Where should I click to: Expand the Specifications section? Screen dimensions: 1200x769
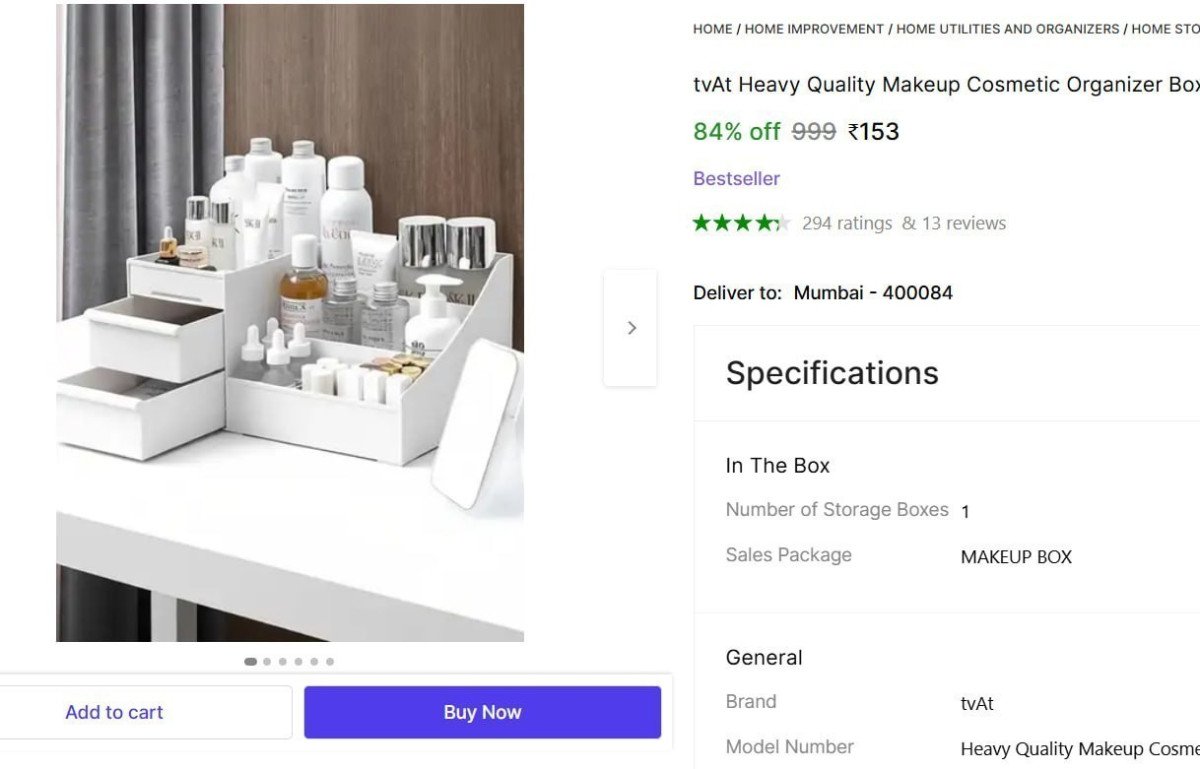click(x=832, y=372)
